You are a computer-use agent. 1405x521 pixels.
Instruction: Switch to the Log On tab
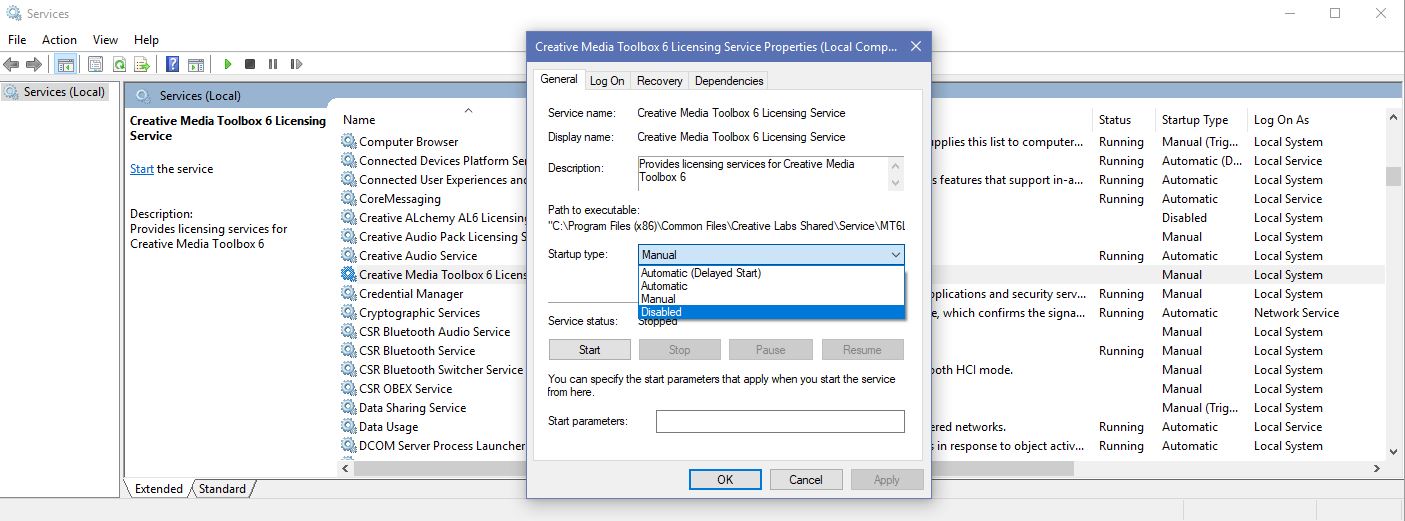click(x=607, y=81)
